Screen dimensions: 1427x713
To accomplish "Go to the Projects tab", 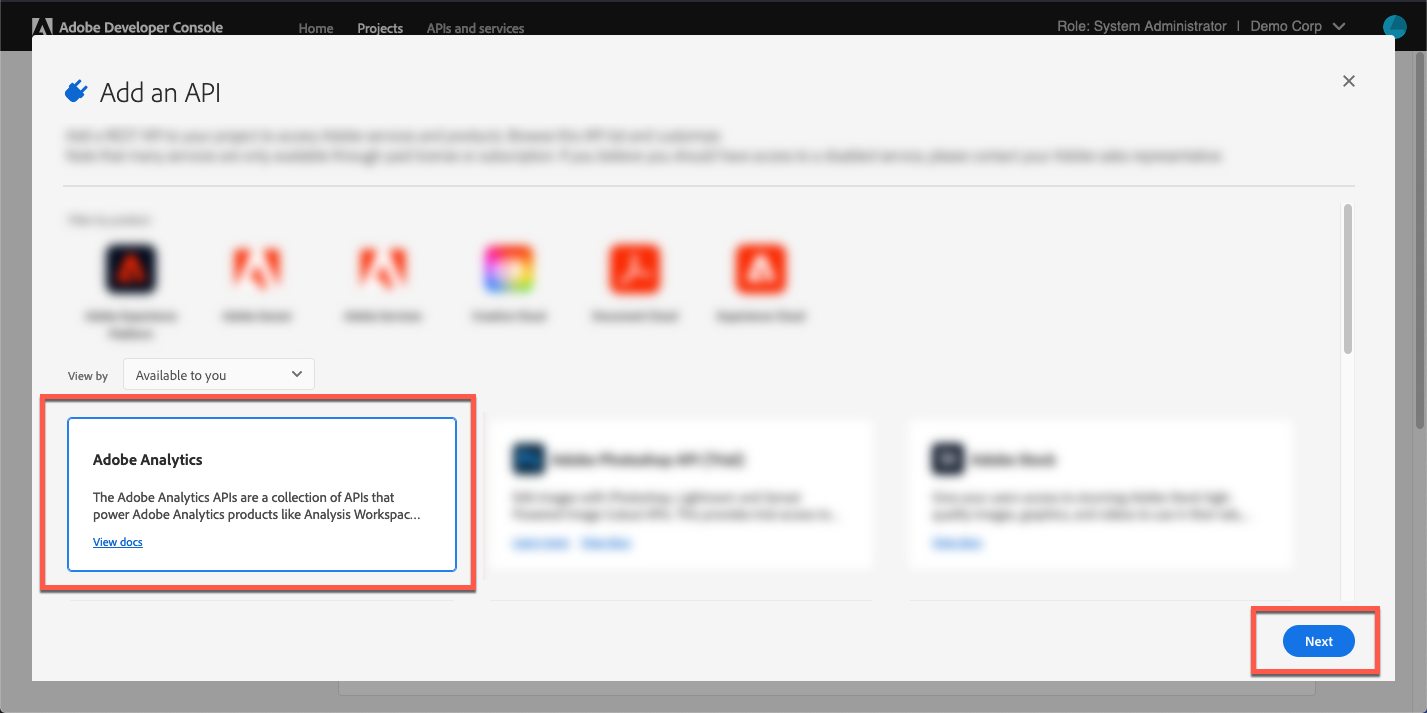I will pyautogui.click(x=380, y=28).
